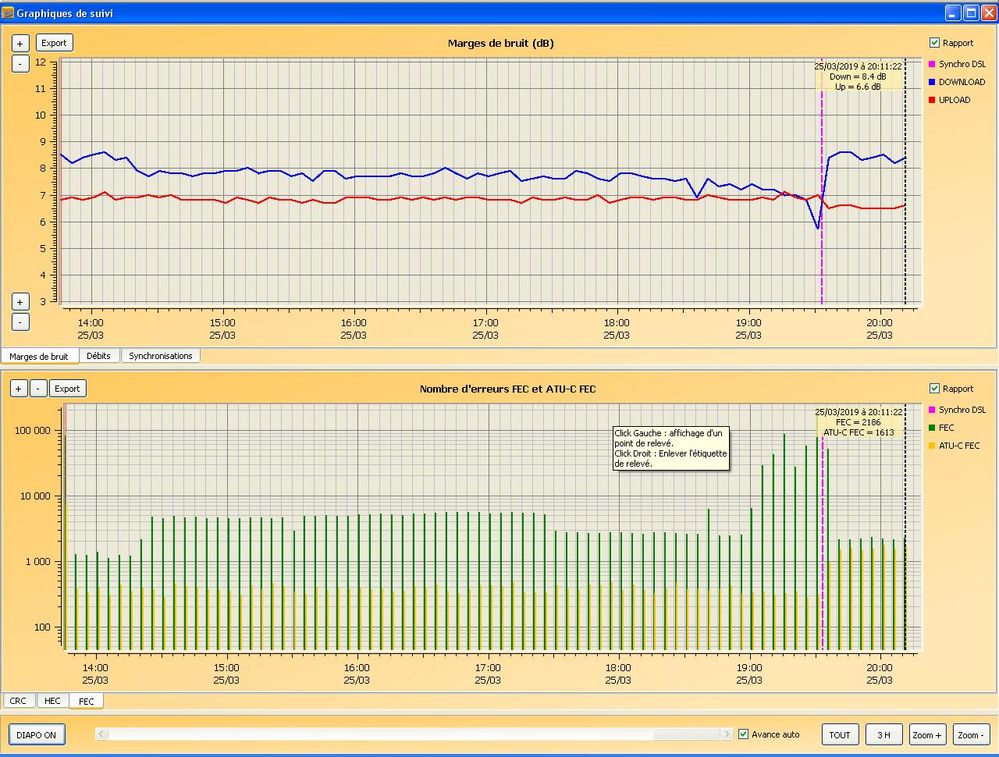Click the plus button in FEC errors panel
Screen dimensions: 999x757
(20, 388)
